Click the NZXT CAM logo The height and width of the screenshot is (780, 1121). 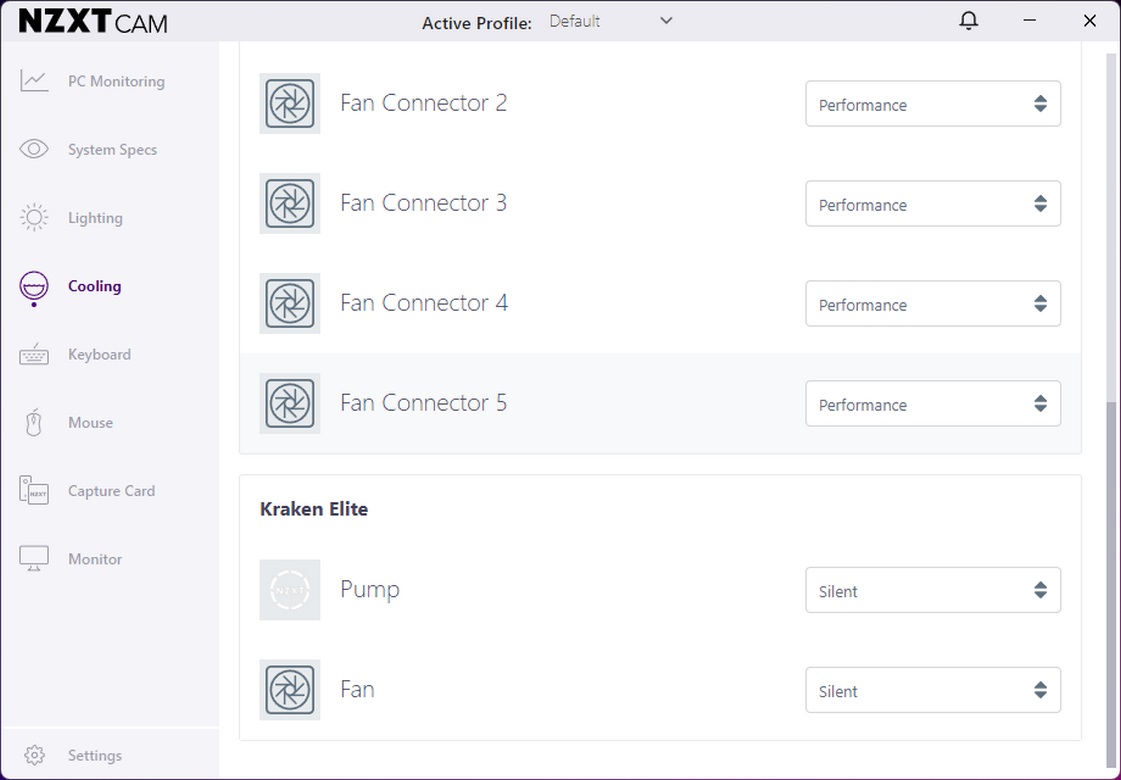pos(93,21)
